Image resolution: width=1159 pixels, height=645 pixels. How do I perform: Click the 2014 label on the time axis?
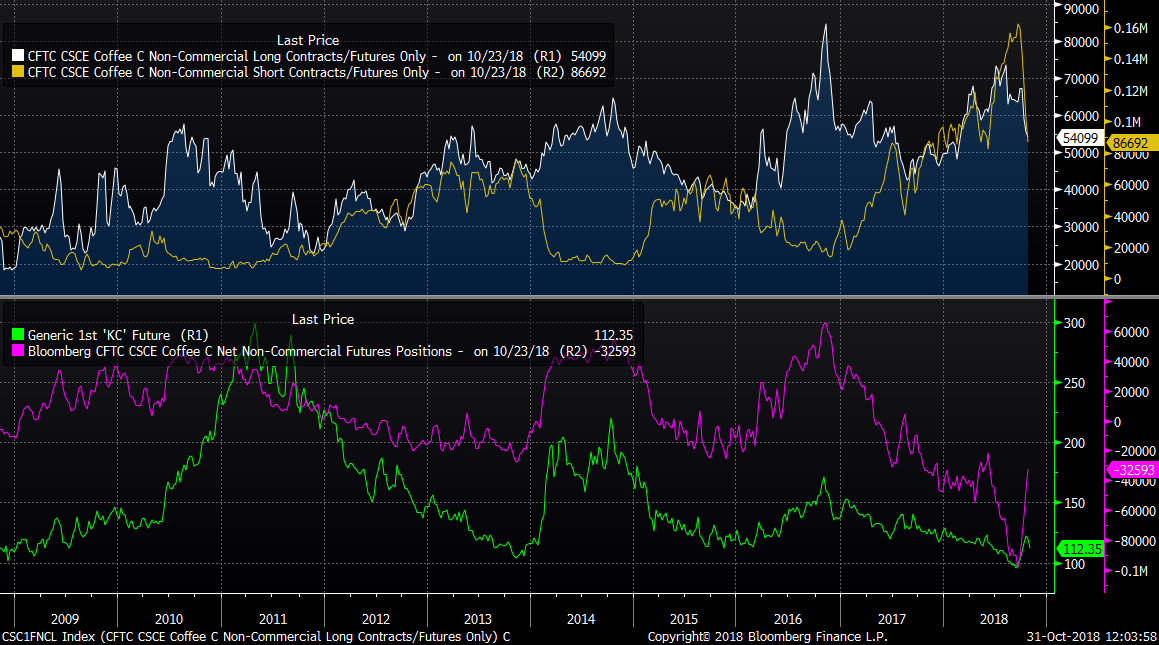pos(582,618)
